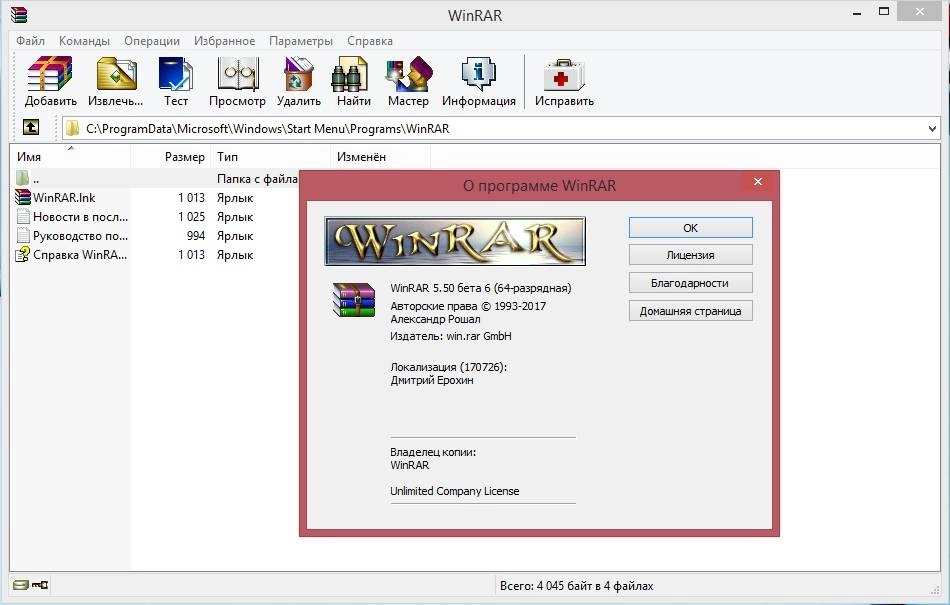Select size value 994
950x605 pixels.
pos(196,236)
